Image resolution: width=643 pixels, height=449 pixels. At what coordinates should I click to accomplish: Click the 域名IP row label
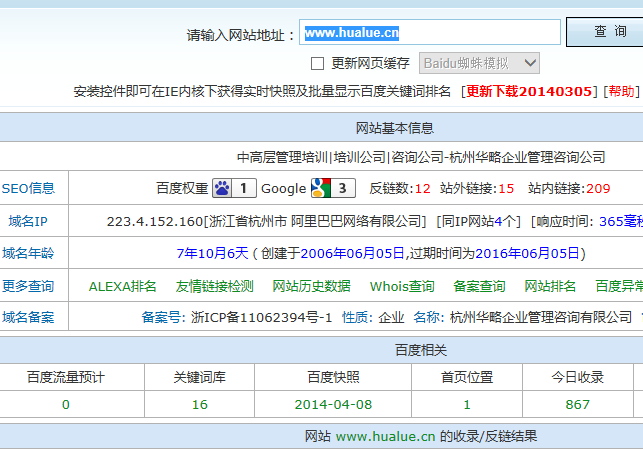(28, 221)
